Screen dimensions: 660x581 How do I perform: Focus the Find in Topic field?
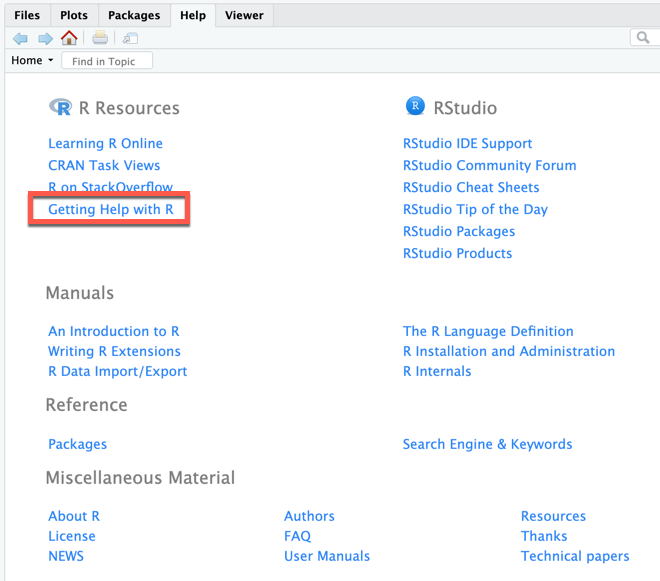pos(107,61)
